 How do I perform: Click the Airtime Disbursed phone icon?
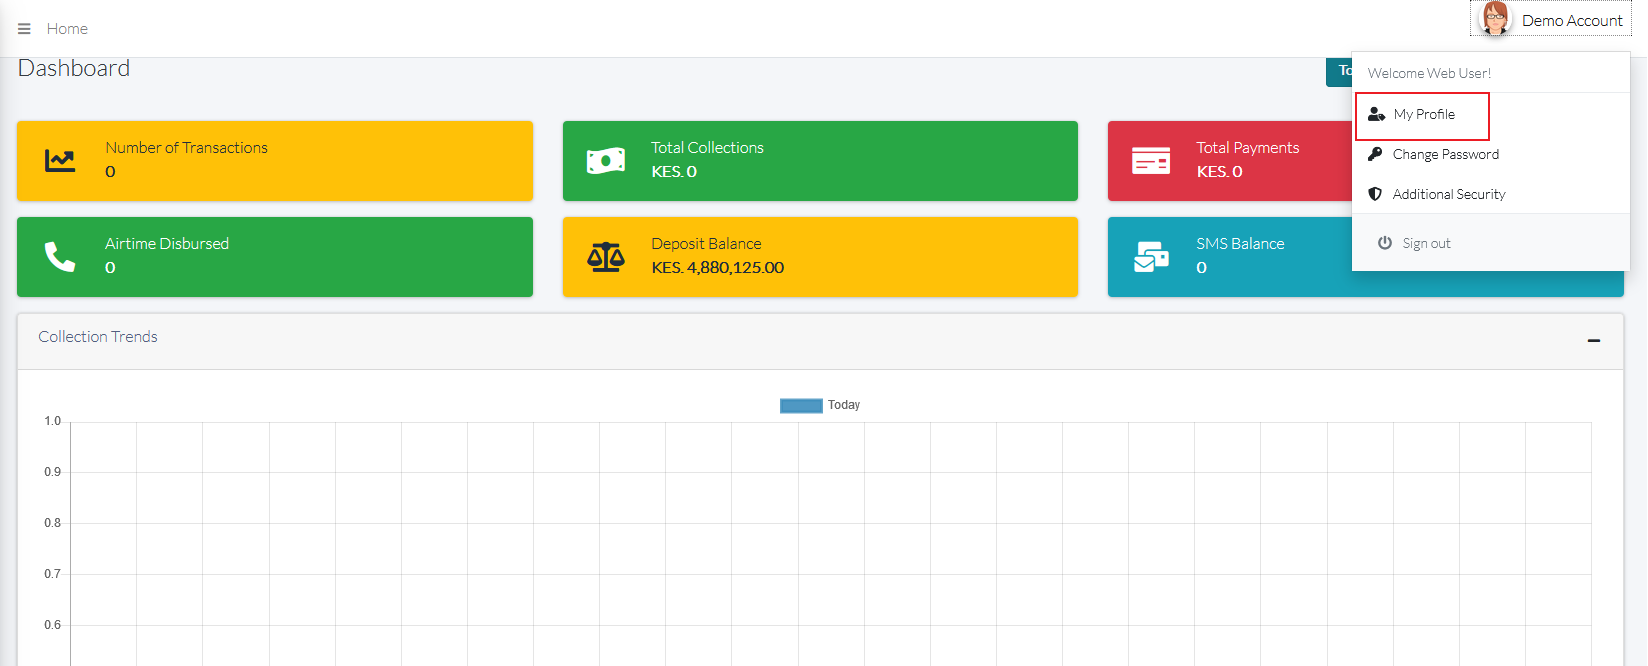point(60,257)
